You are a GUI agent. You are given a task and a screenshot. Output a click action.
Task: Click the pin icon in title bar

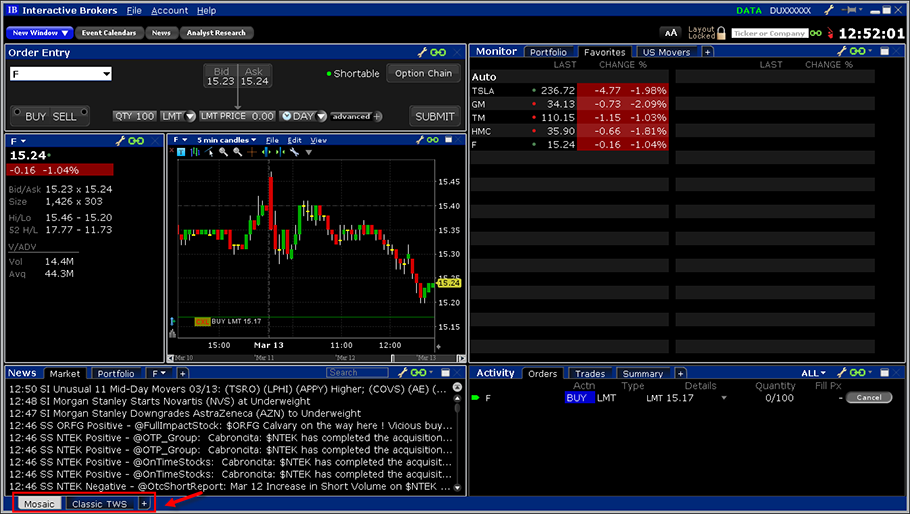[x=849, y=10]
